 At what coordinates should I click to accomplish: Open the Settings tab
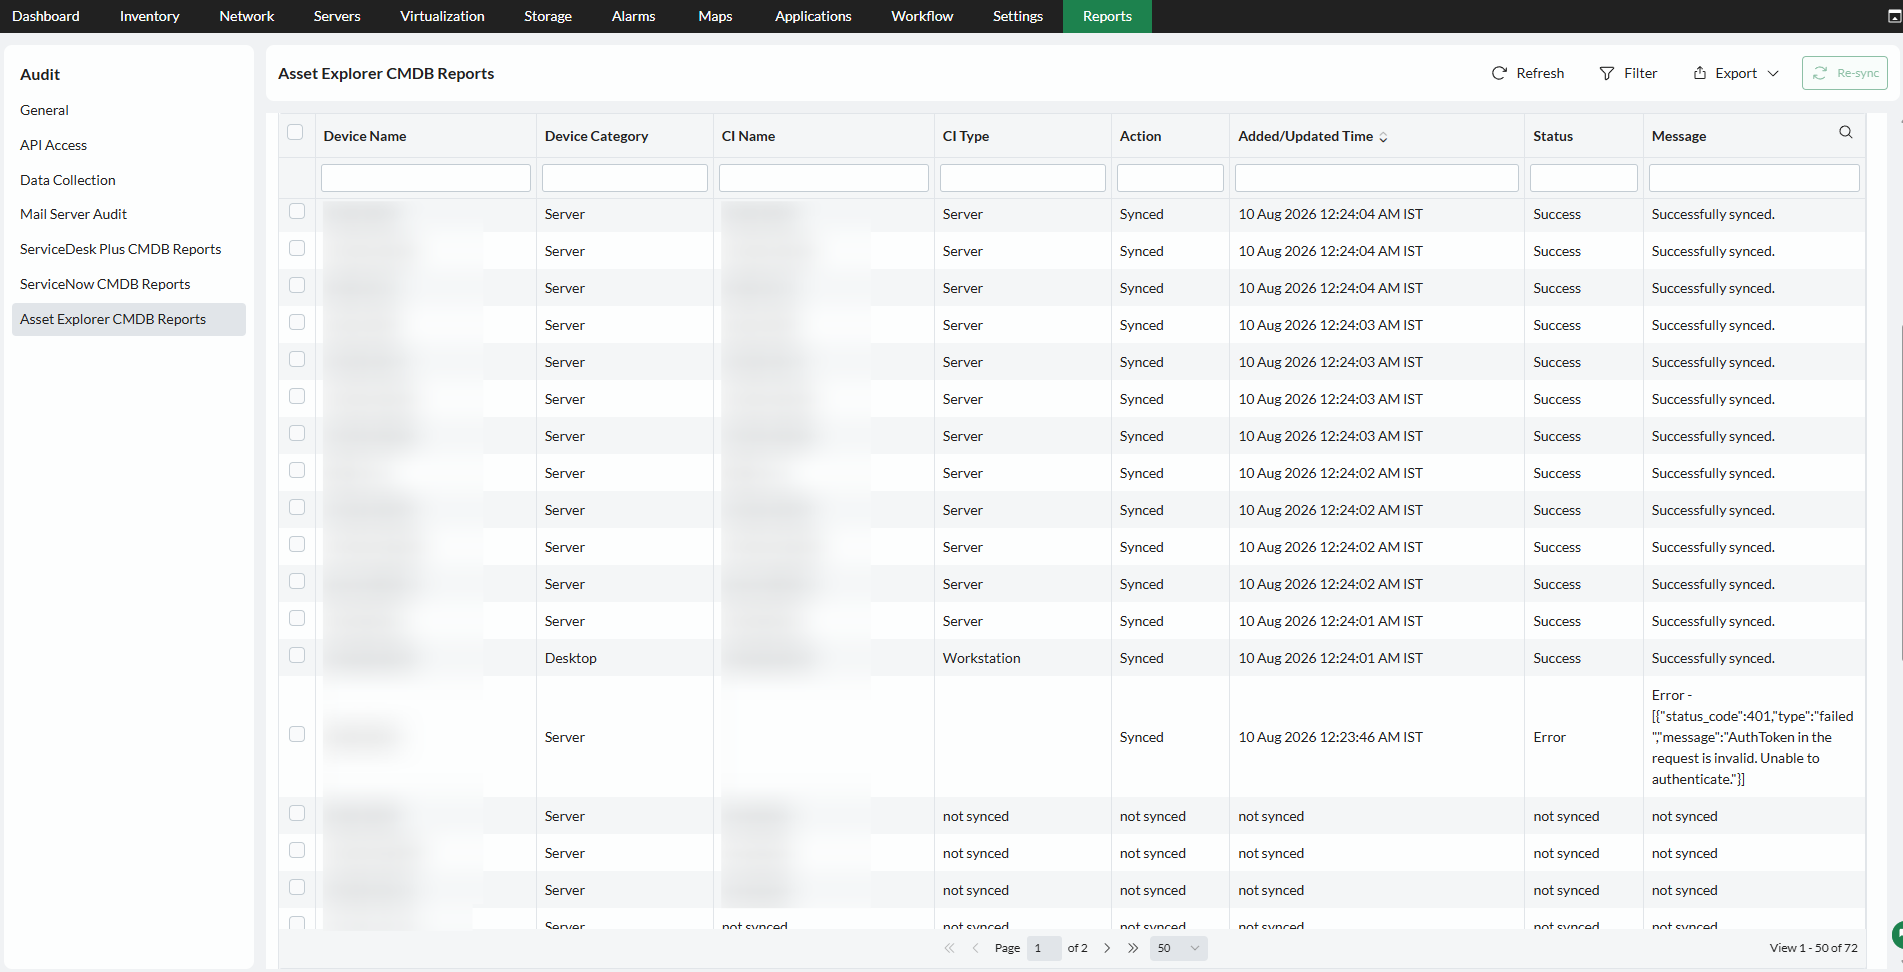coord(1018,16)
